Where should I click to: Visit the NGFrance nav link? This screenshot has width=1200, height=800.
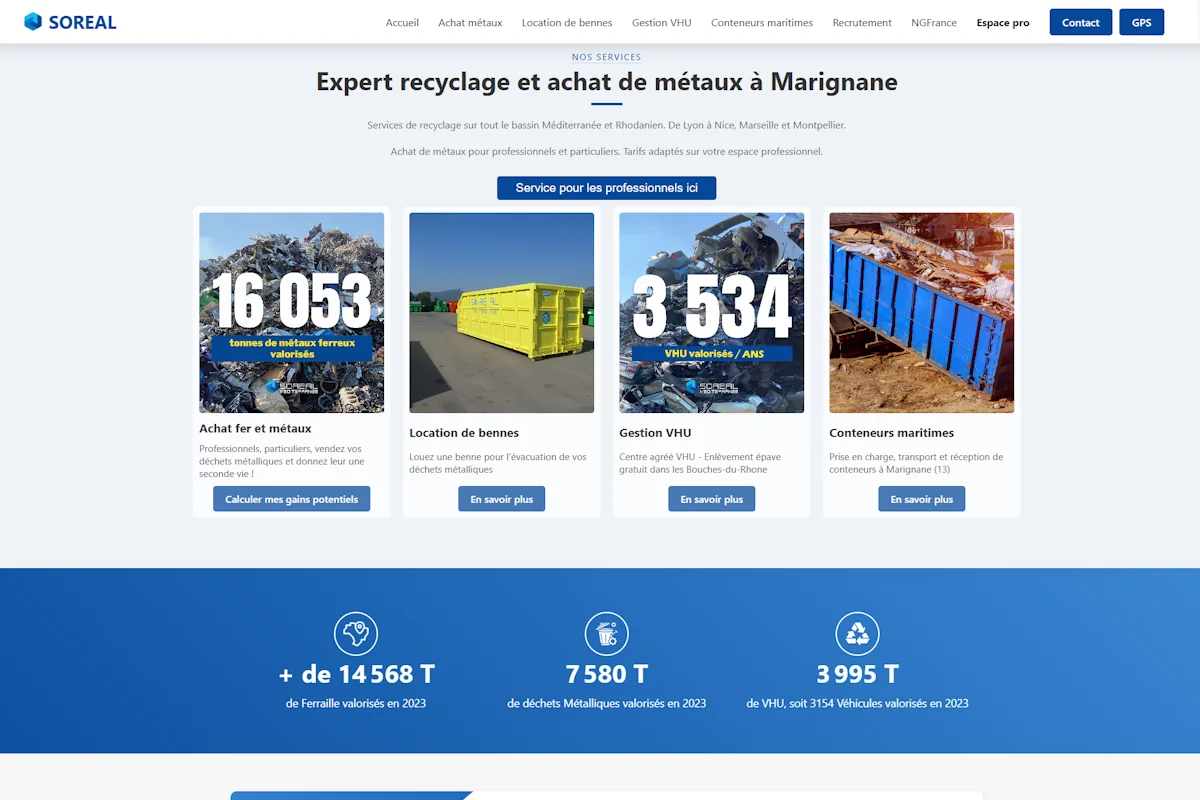click(934, 22)
